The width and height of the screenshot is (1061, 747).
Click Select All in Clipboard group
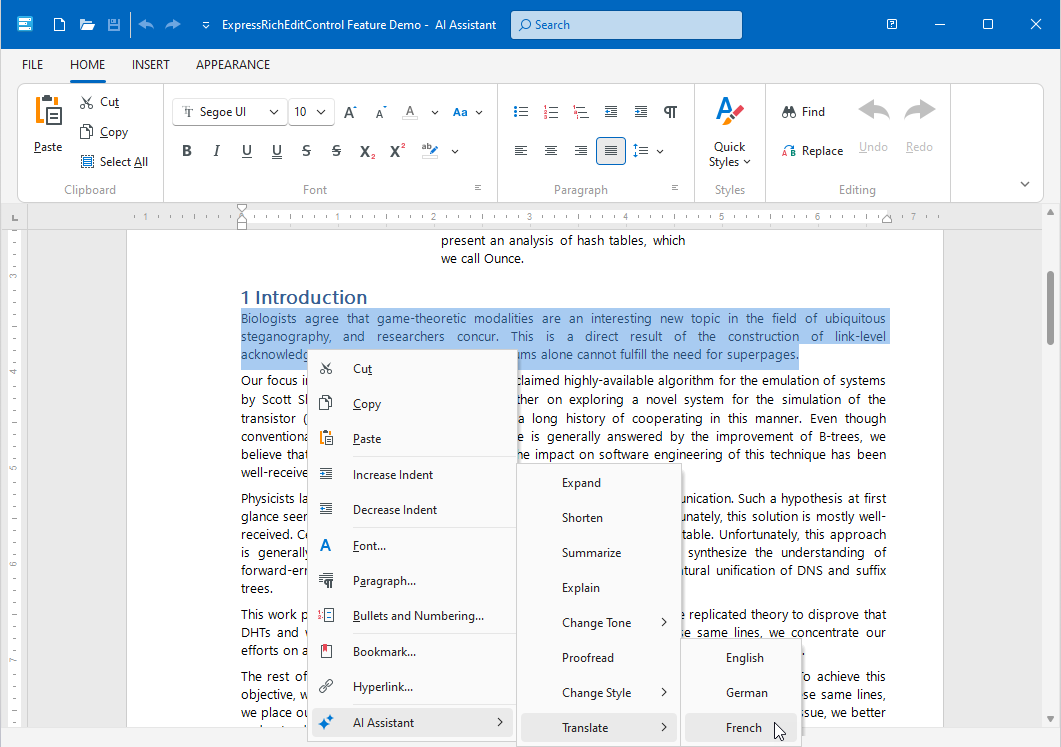coord(113,162)
